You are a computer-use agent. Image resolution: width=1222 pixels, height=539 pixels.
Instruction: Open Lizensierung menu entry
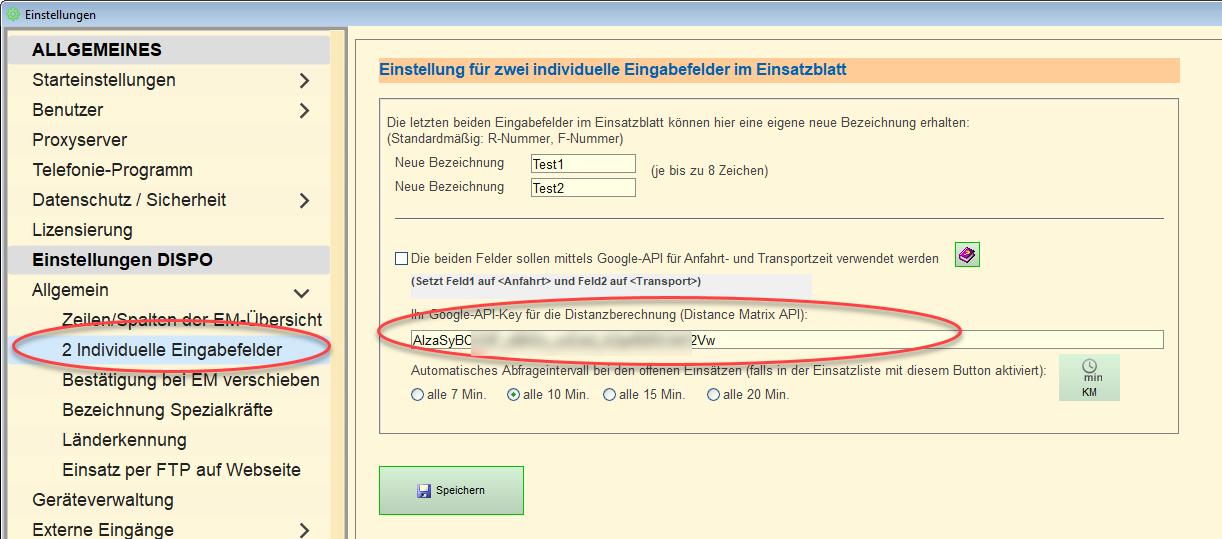pyautogui.click(x=82, y=230)
